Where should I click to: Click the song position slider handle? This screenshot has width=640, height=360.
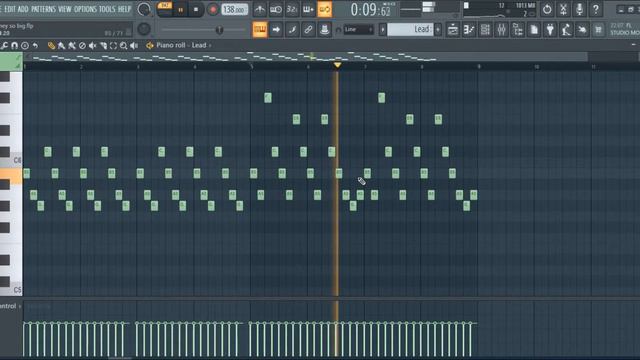point(219,29)
